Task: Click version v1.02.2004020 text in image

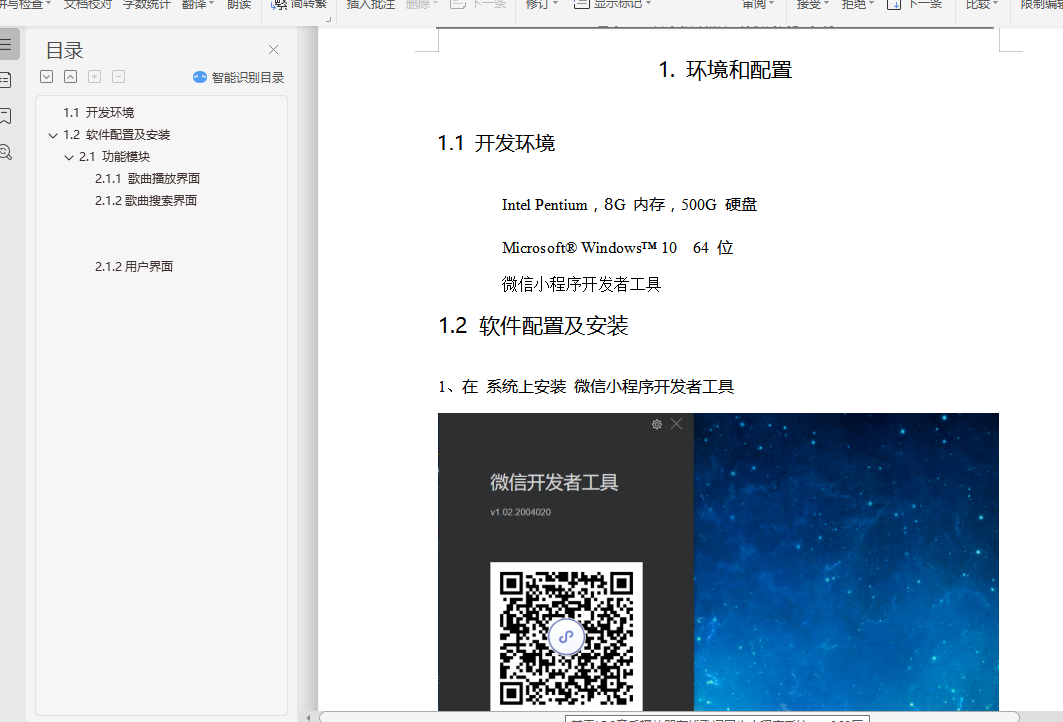Action: tap(521, 512)
